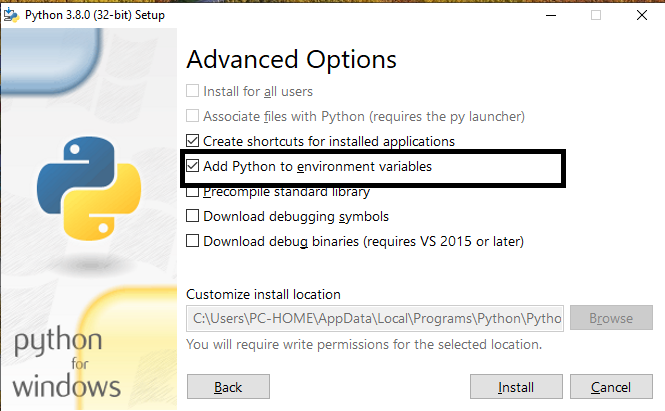Image resolution: width=665 pixels, height=411 pixels.
Task: Click the install location path field
Action: 375,319
